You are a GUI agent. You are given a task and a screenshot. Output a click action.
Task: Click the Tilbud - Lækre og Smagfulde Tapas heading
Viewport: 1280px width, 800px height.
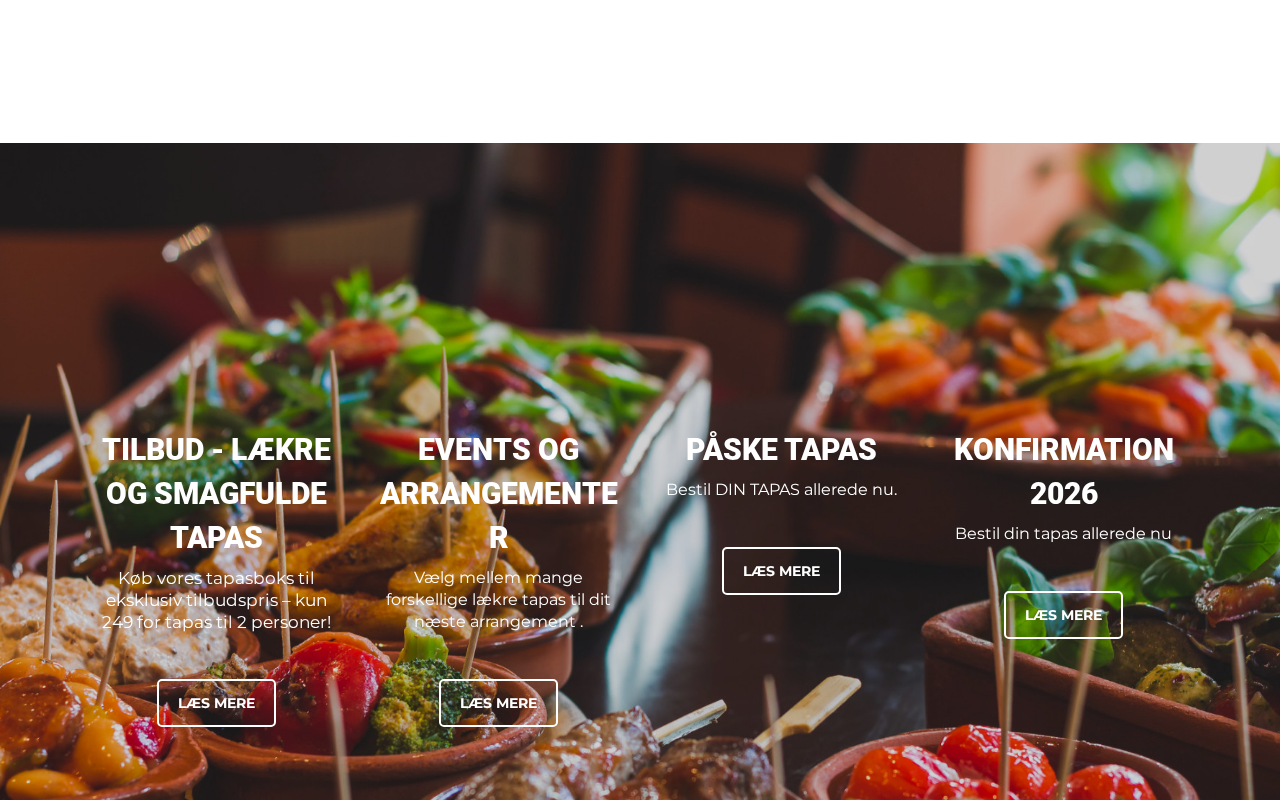[216, 494]
